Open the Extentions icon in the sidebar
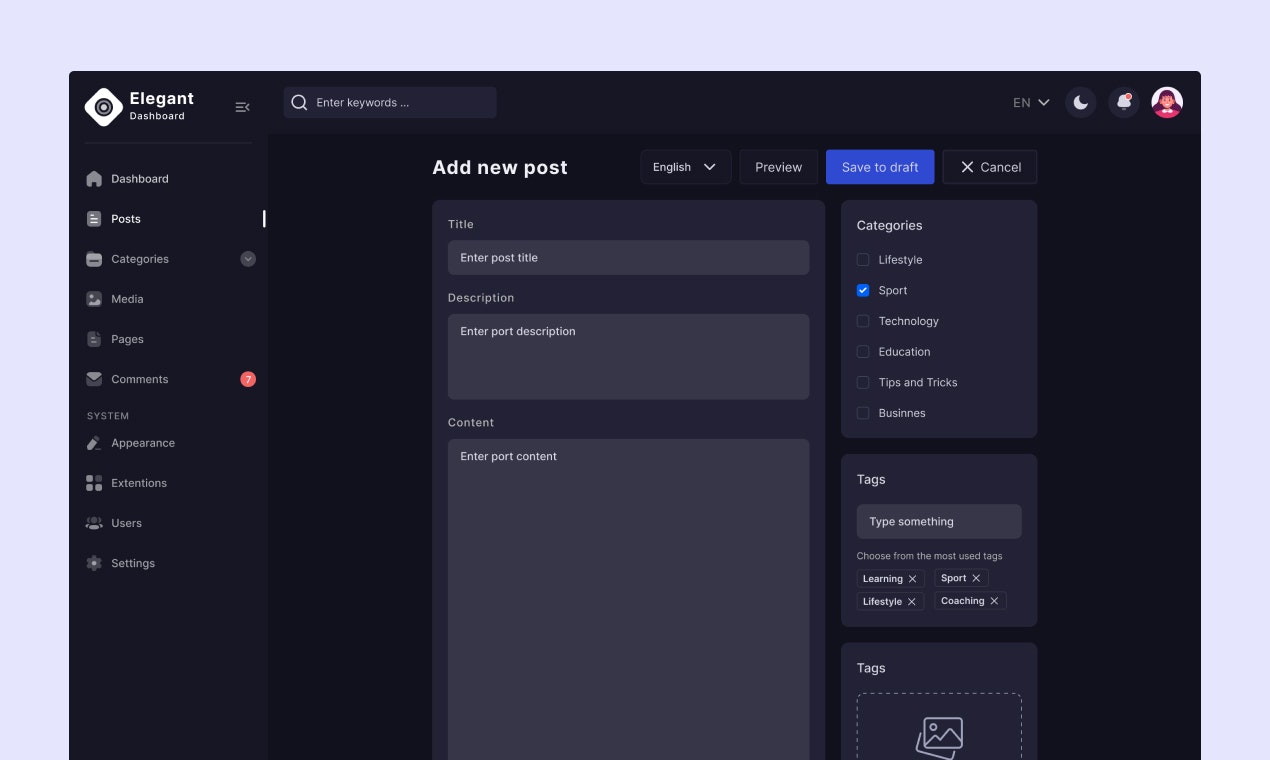1270x760 pixels. pyautogui.click(x=93, y=483)
